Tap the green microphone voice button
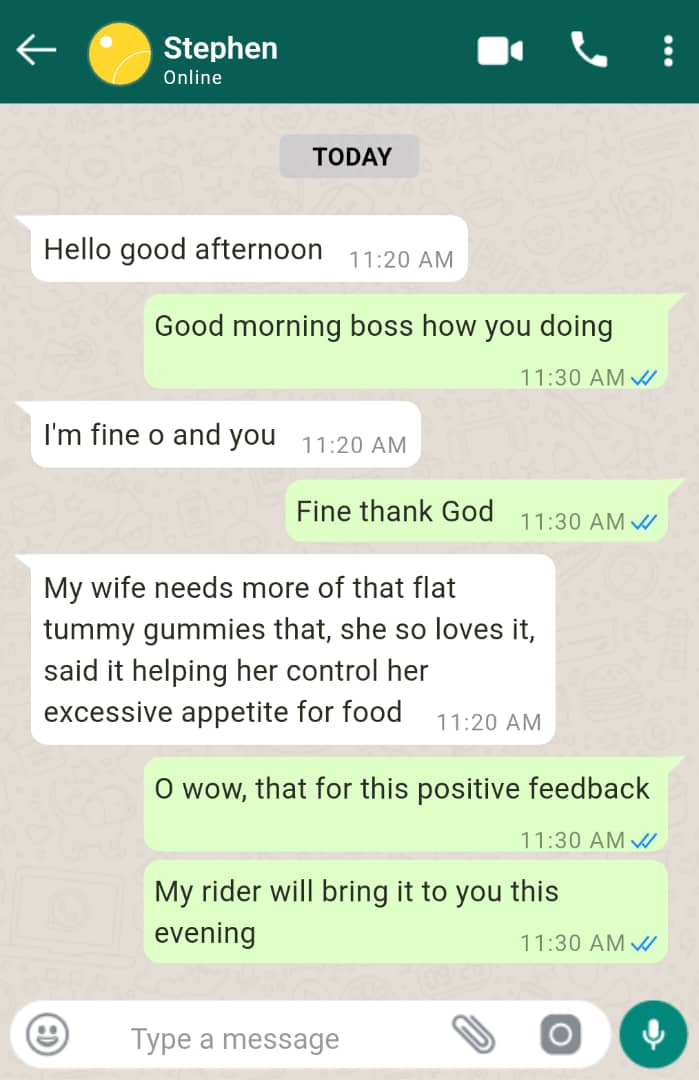The image size is (699, 1080). [x=653, y=1034]
